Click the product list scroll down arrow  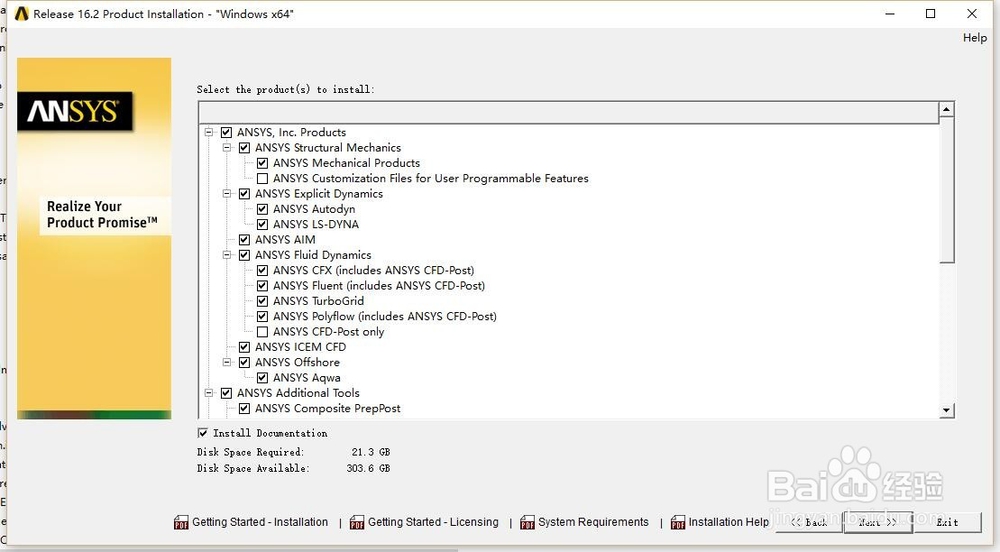946,410
